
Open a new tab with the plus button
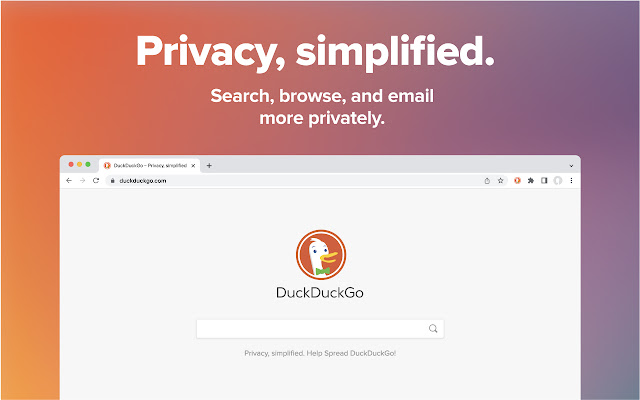[x=209, y=165]
